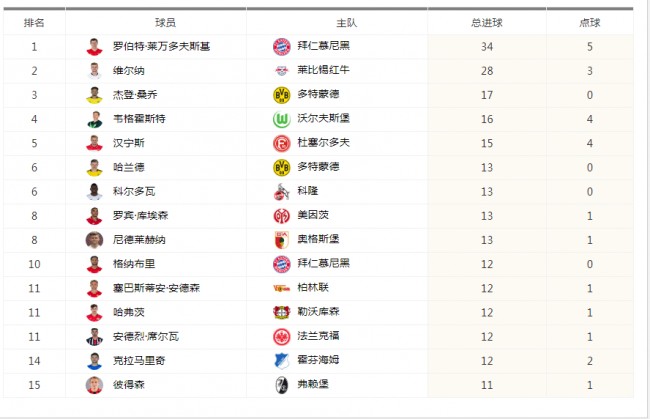650x419 pixels.
Task: Click the Köln club logo
Action: pos(281,191)
